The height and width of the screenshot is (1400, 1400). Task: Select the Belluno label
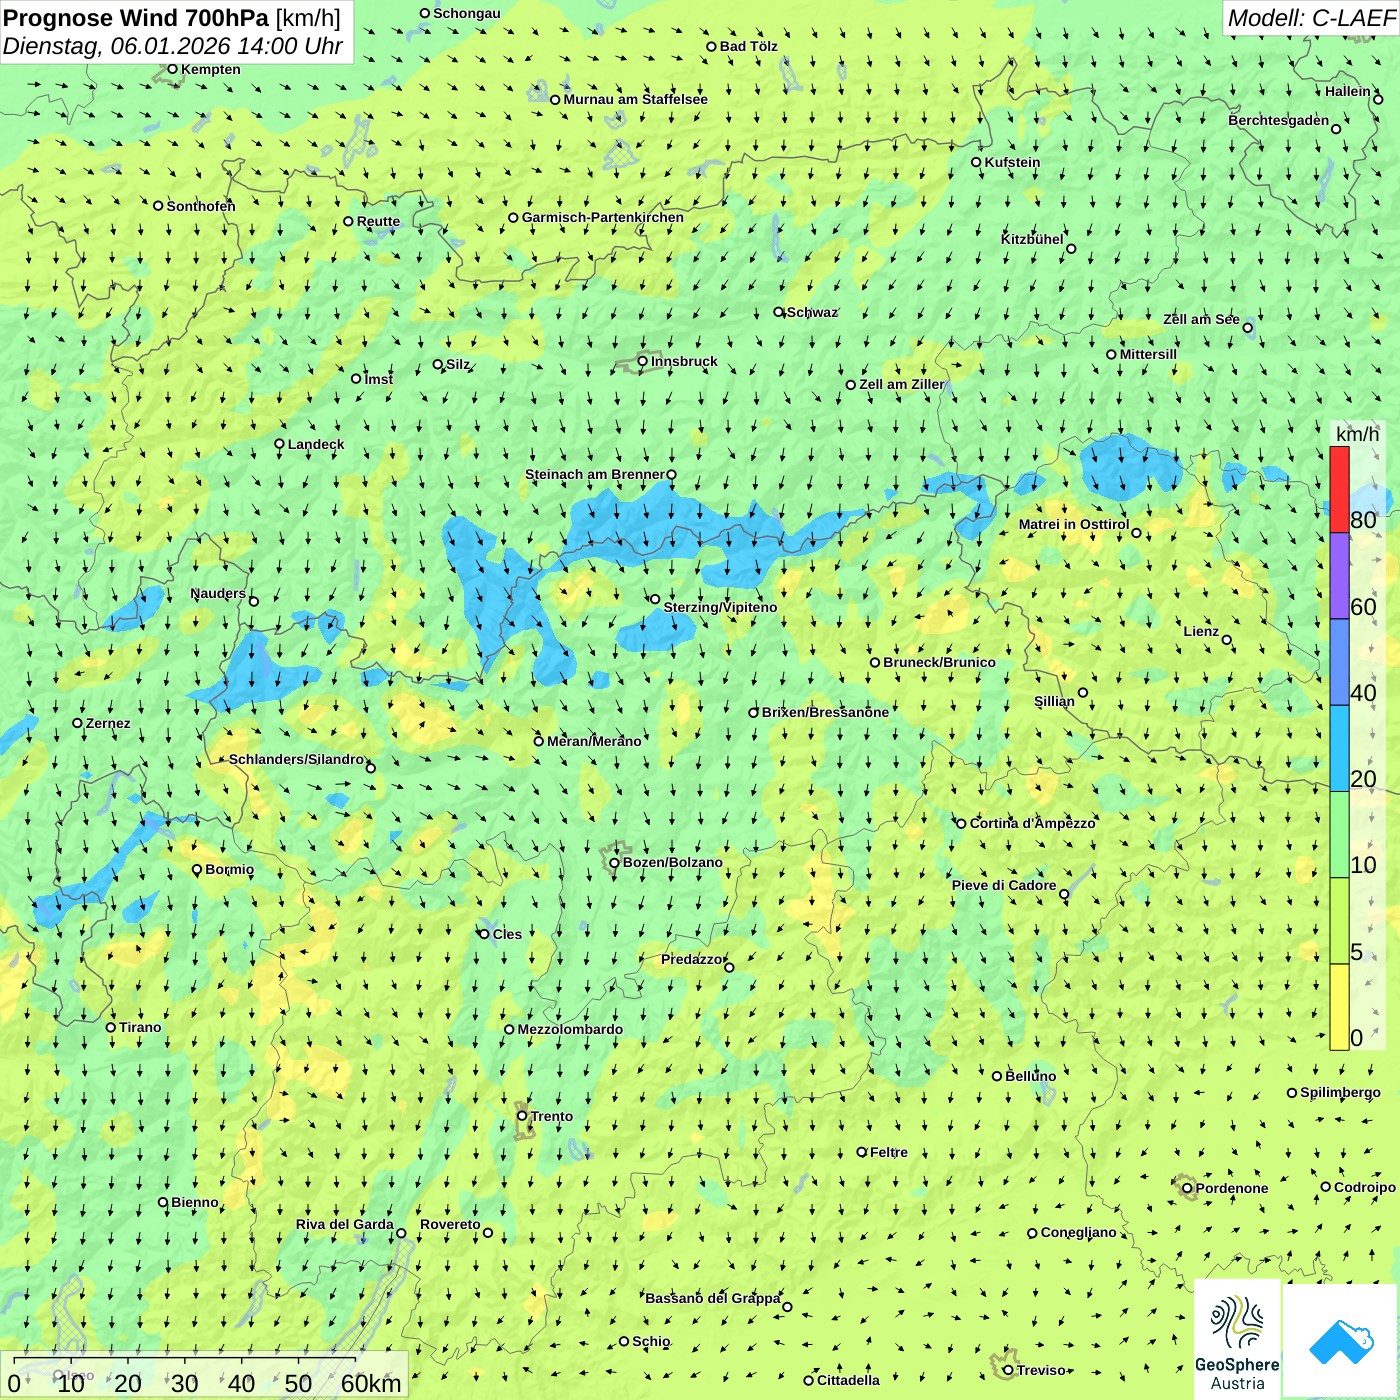pyautogui.click(x=1030, y=1076)
